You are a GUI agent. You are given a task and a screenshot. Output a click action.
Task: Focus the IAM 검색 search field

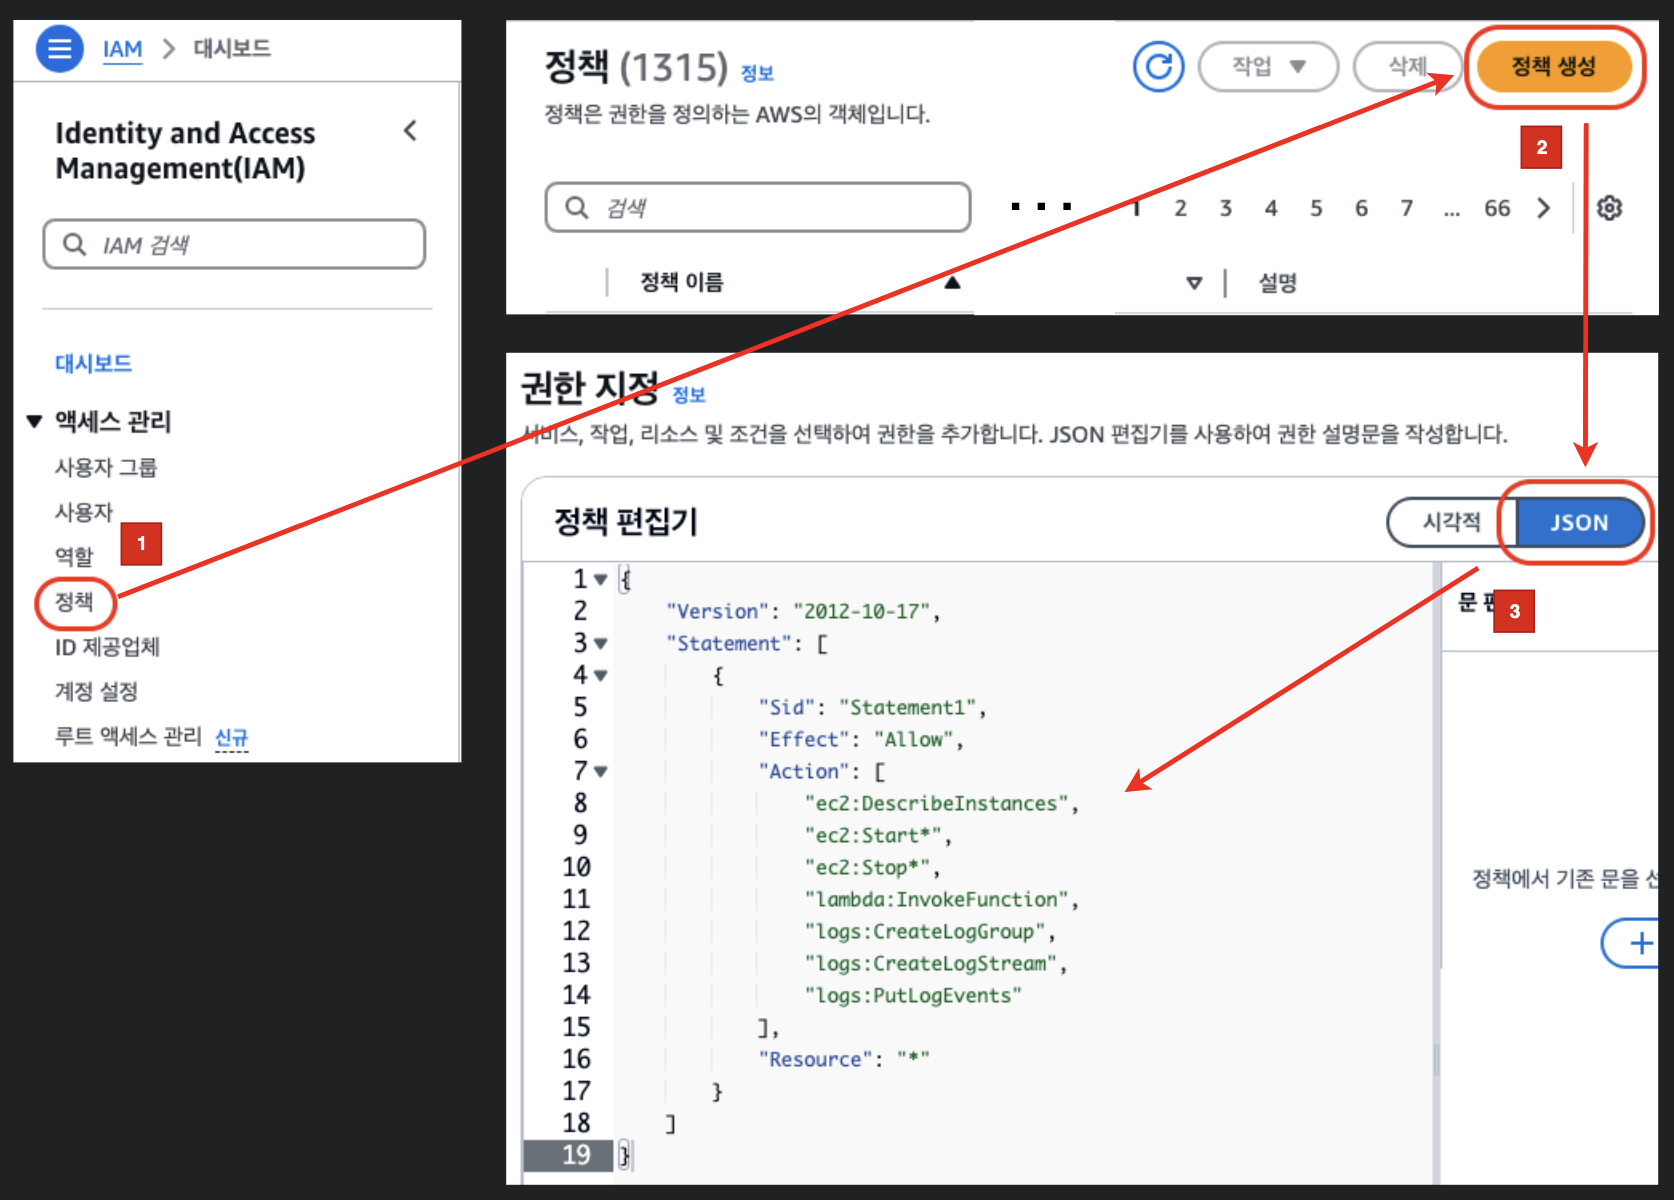234,245
